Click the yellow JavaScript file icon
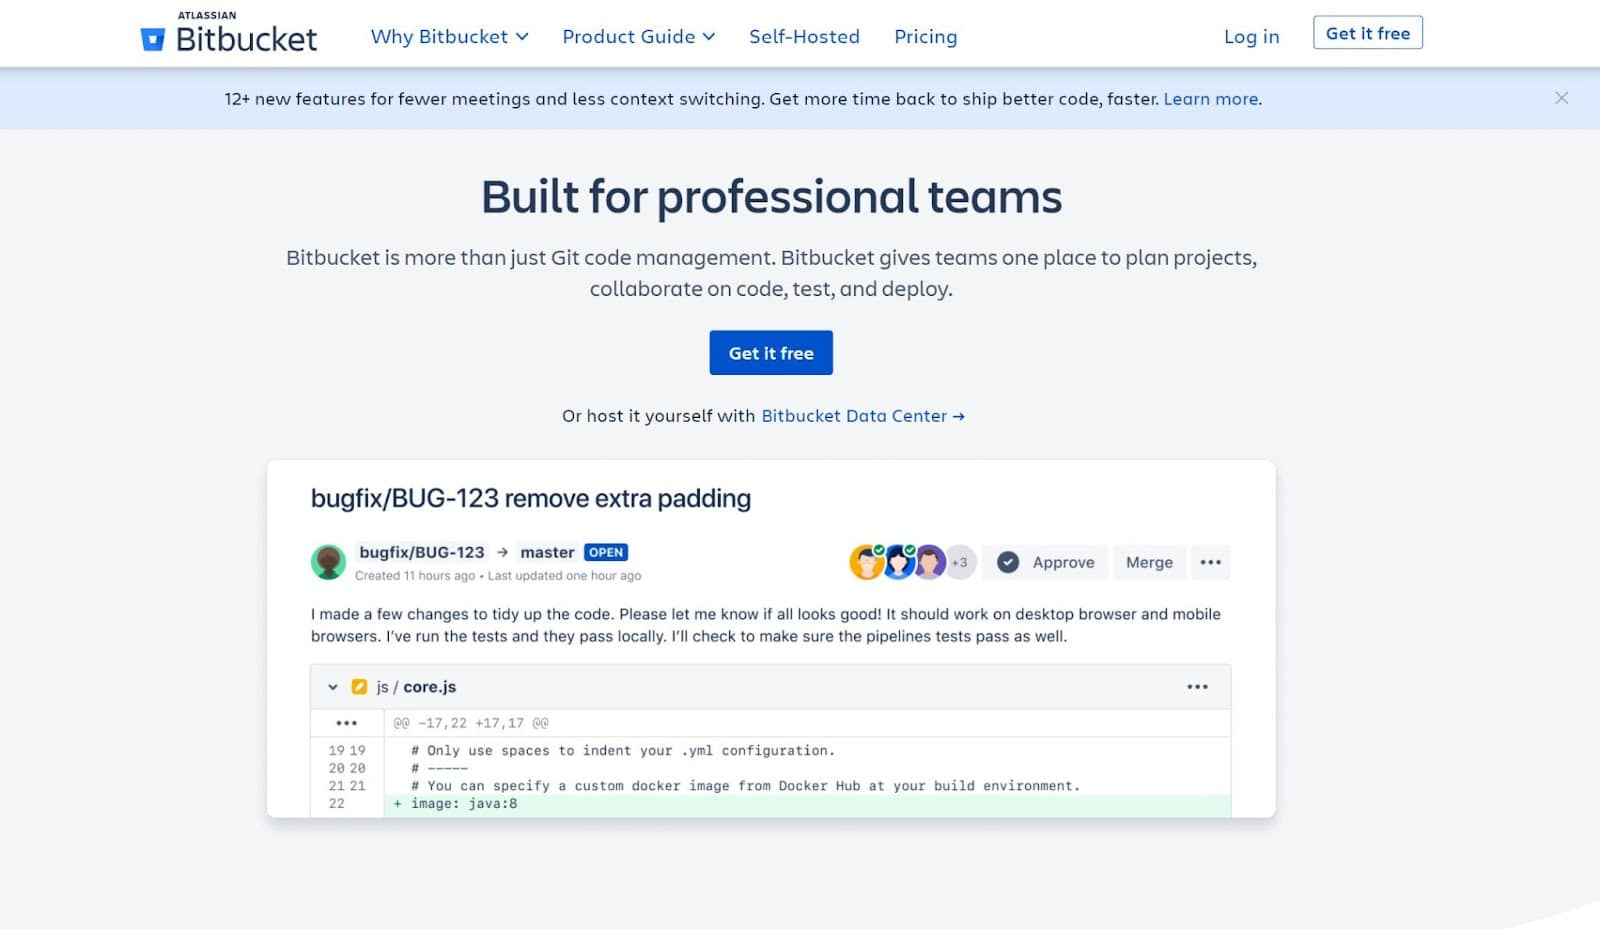 tap(360, 686)
